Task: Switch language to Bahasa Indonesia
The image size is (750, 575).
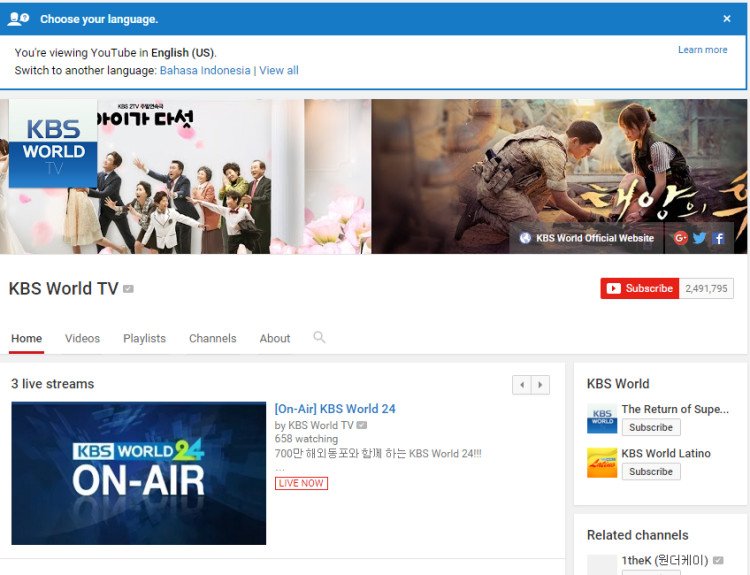Action: tap(205, 70)
